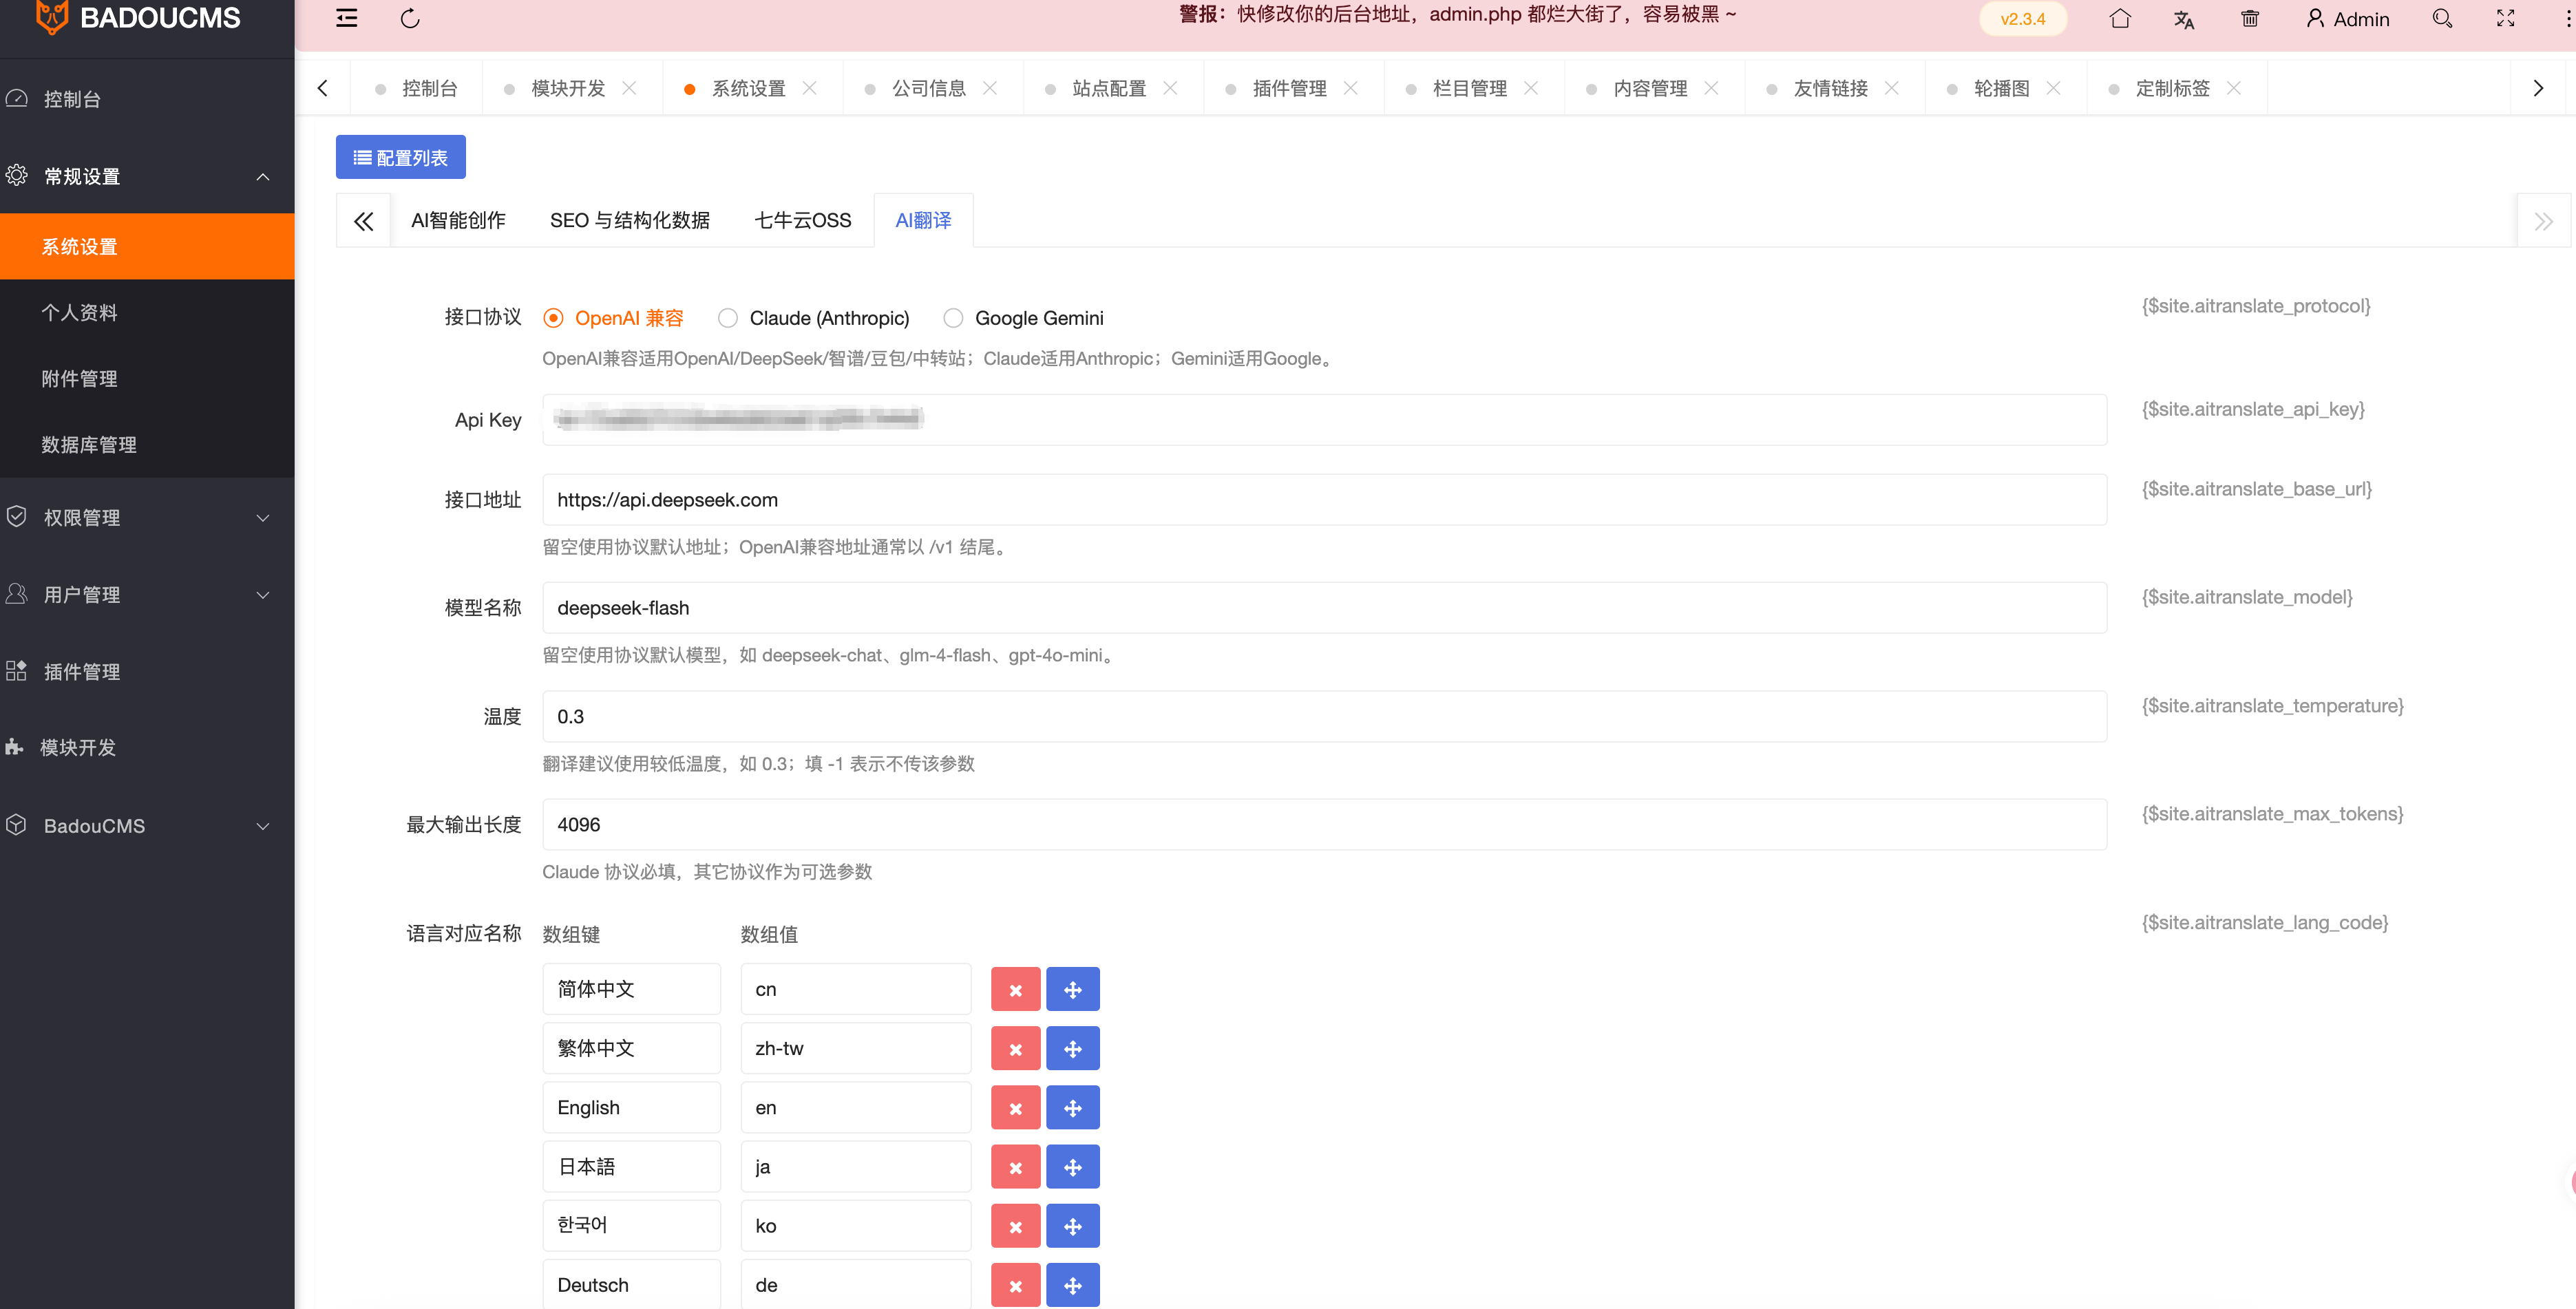This screenshot has height=1309, width=2576.
Task: Open the home icon in header
Action: pos(2120,18)
